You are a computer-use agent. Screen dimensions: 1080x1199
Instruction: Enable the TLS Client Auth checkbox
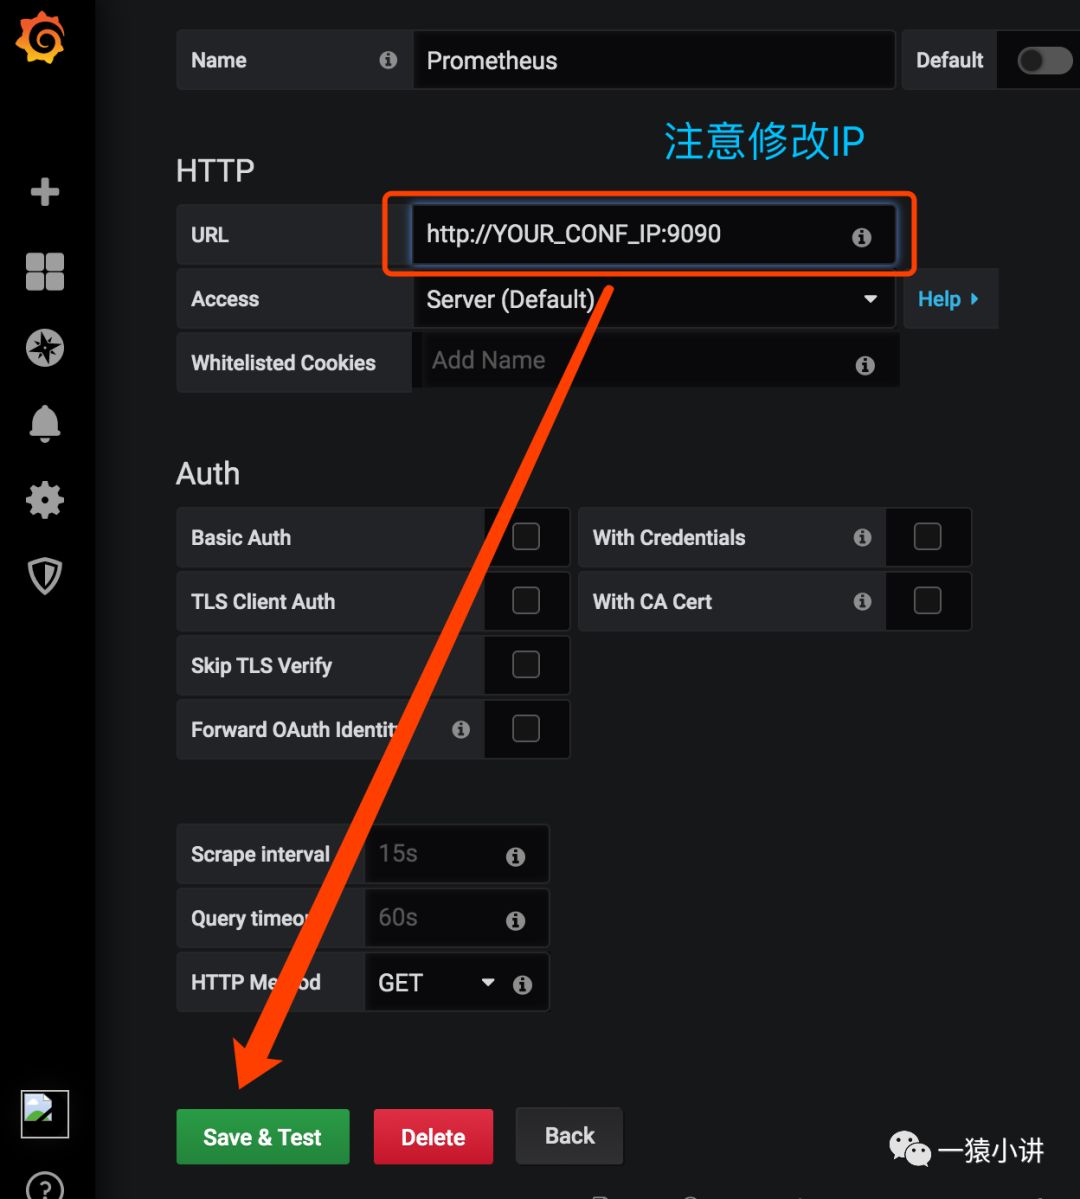pyautogui.click(x=525, y=600)
